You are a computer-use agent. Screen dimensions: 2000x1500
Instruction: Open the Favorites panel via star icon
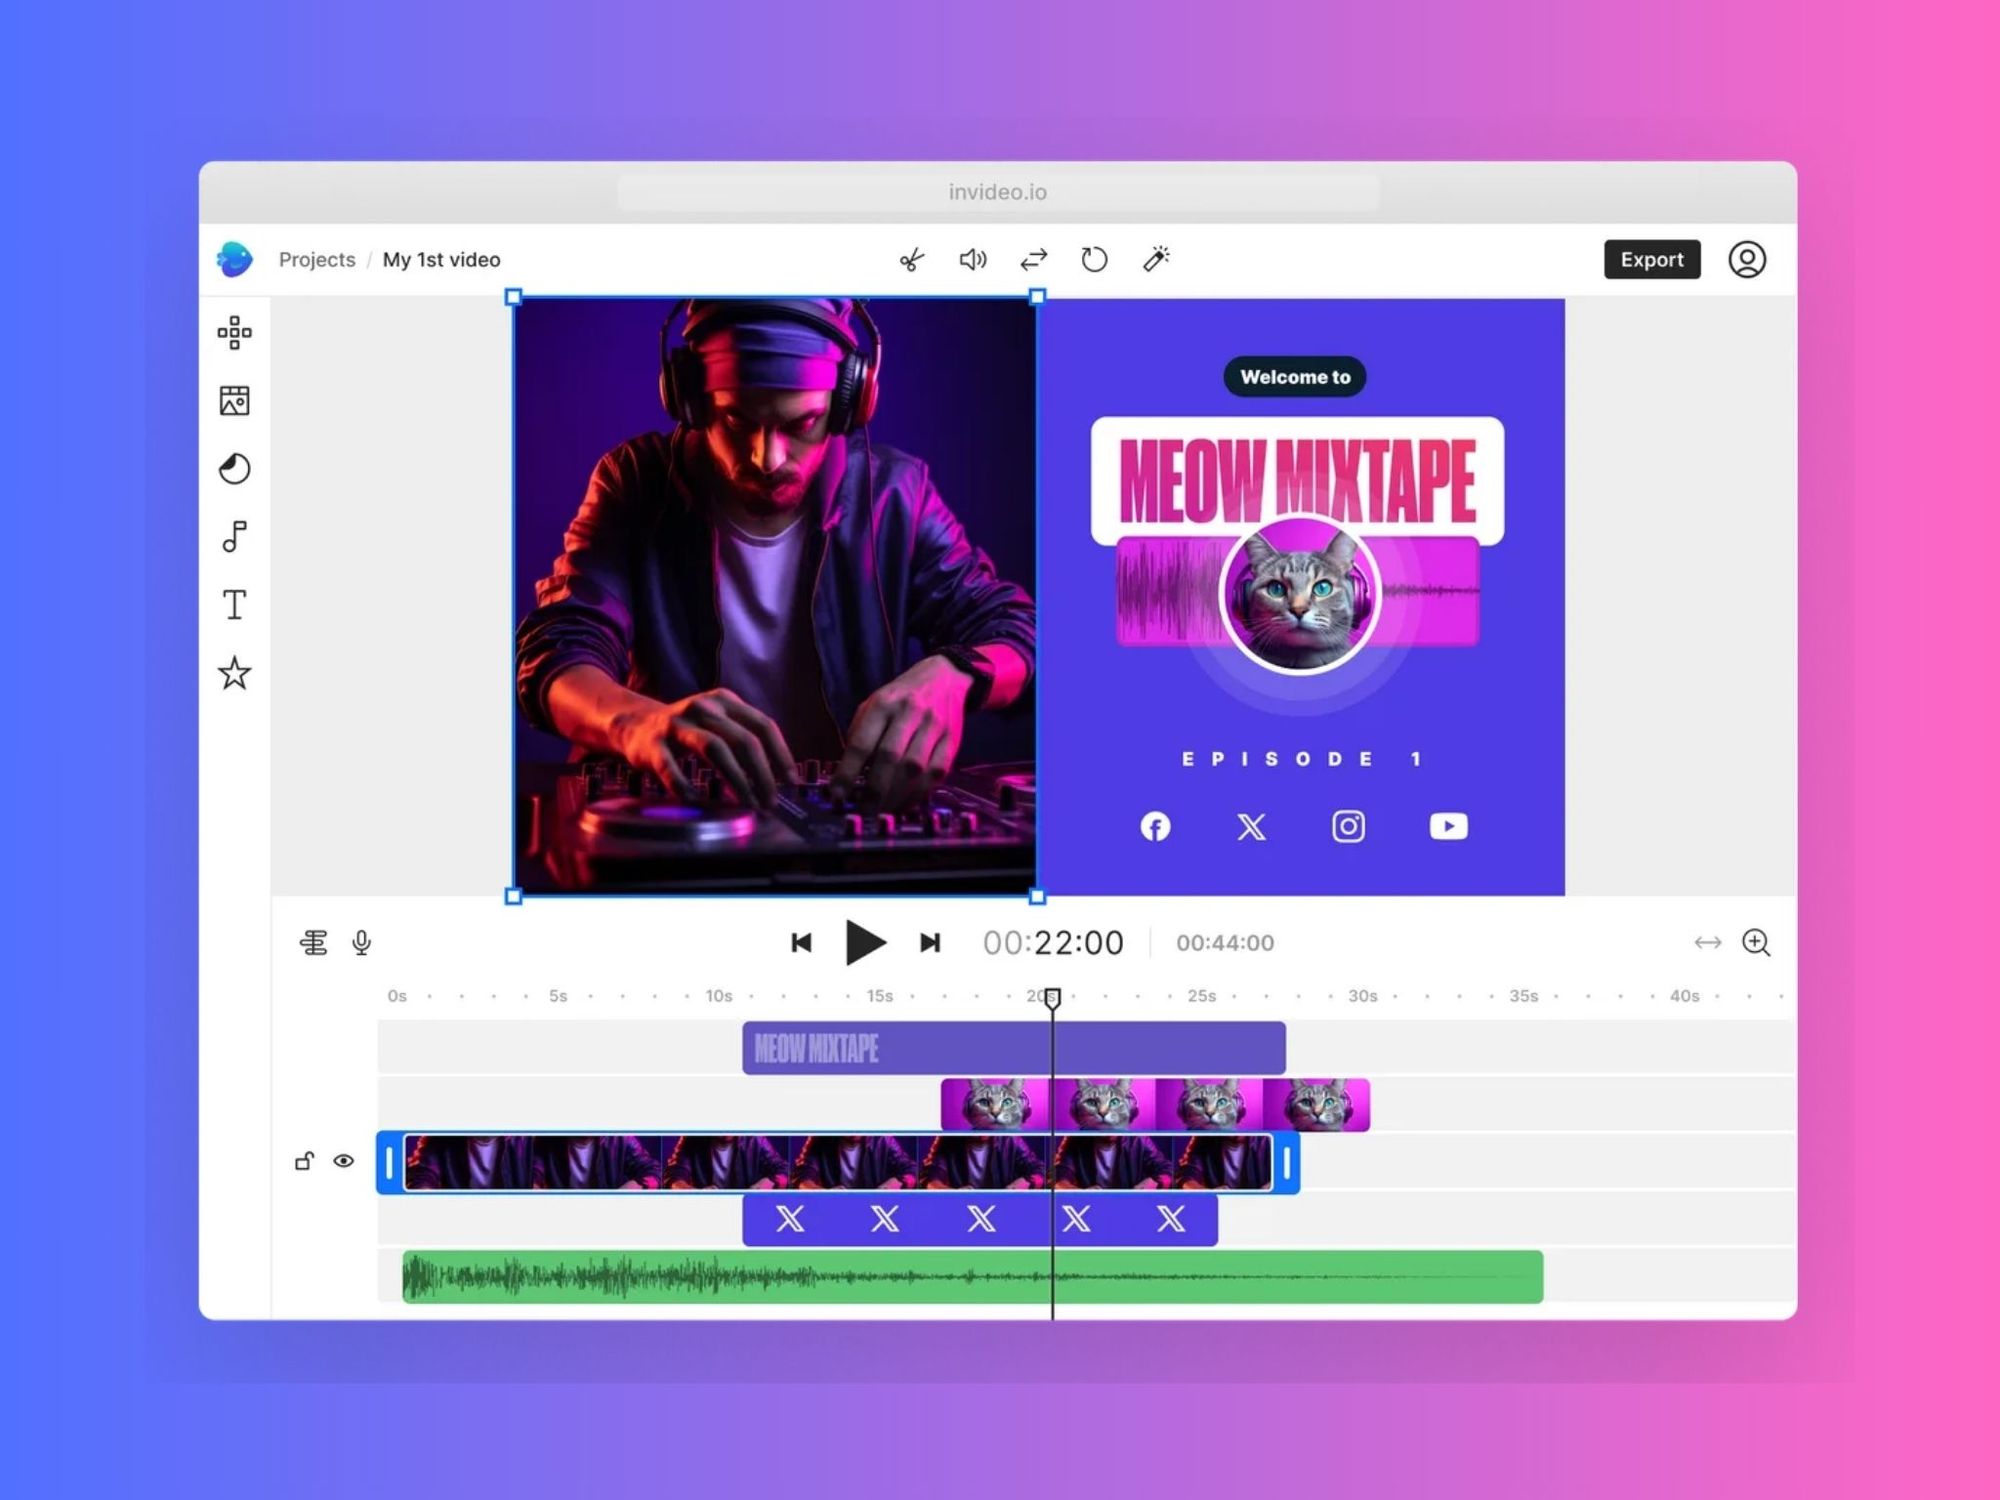coord(234,673)
